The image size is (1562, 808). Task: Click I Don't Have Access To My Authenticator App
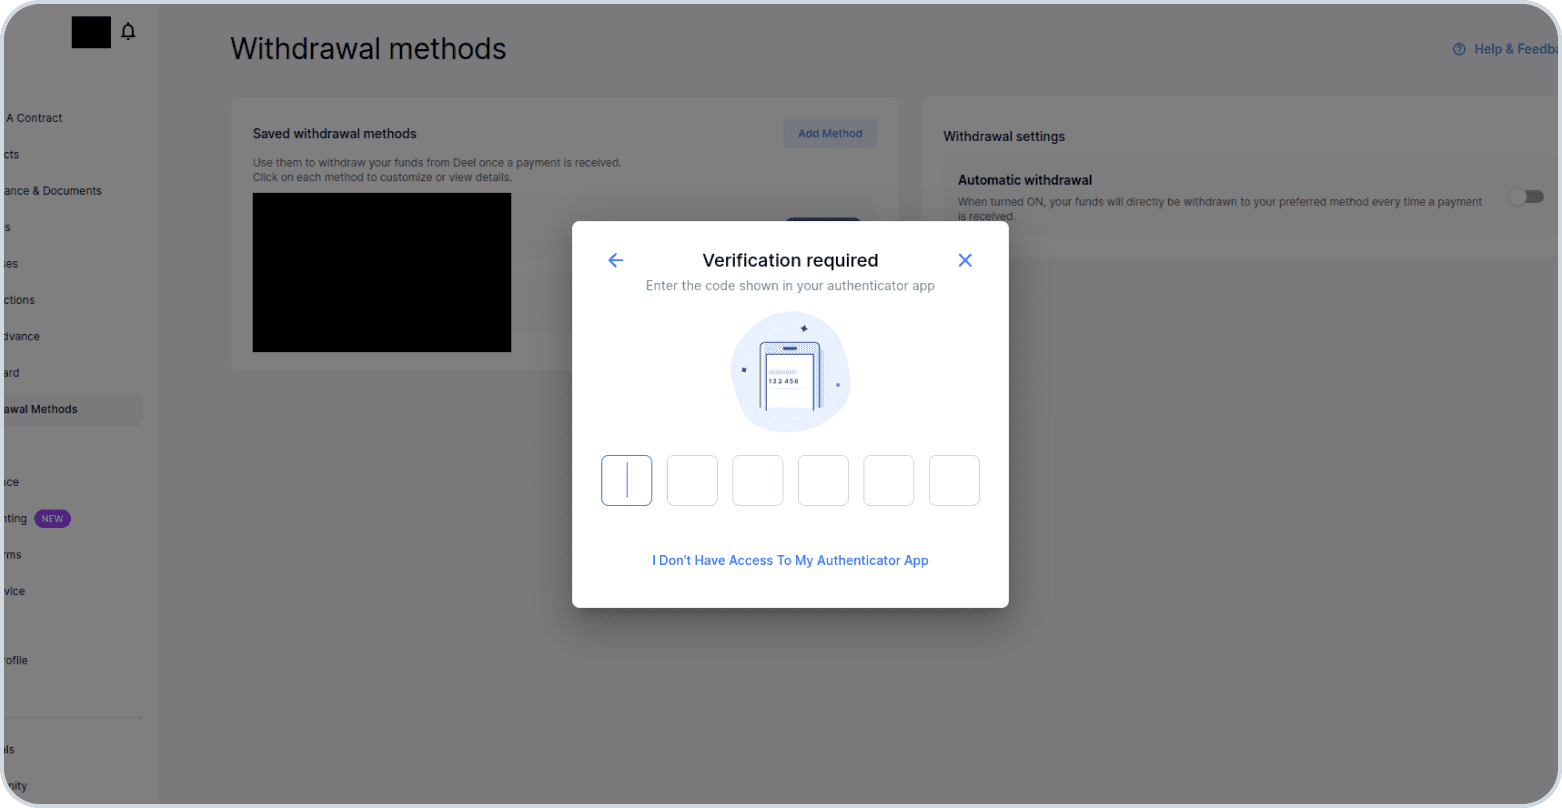tap(790, 561)
